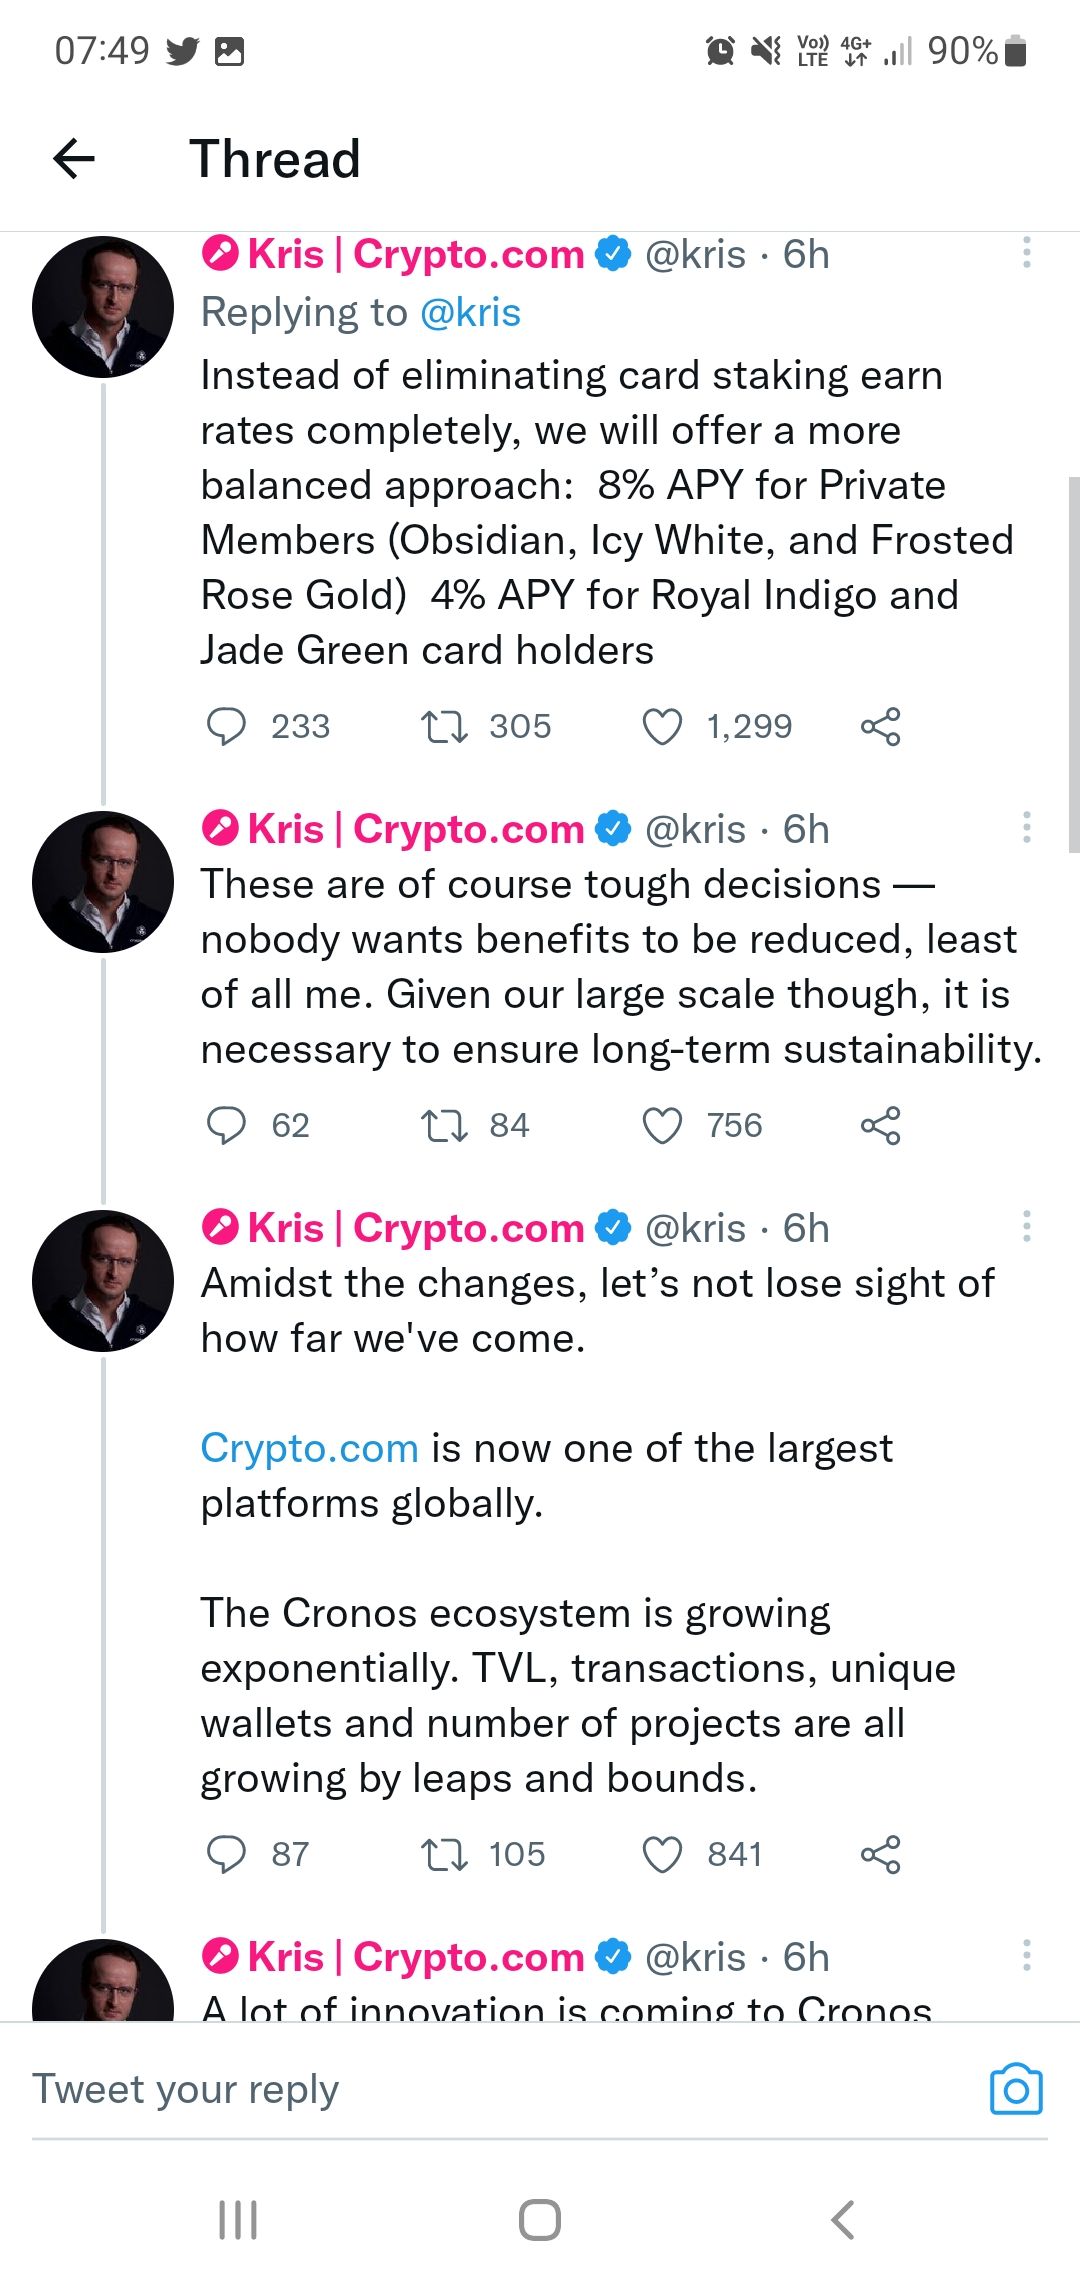Open the blue Crypto.com link in tweet text
The width and height of the screenshot is (1080, 2280).
[x=309, y=1449]
